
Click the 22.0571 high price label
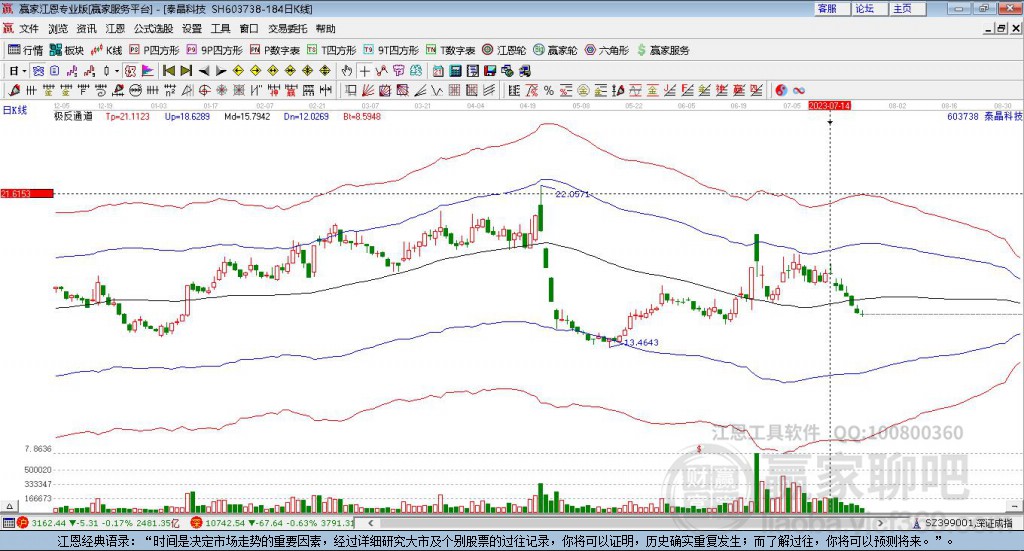point(572,194)
